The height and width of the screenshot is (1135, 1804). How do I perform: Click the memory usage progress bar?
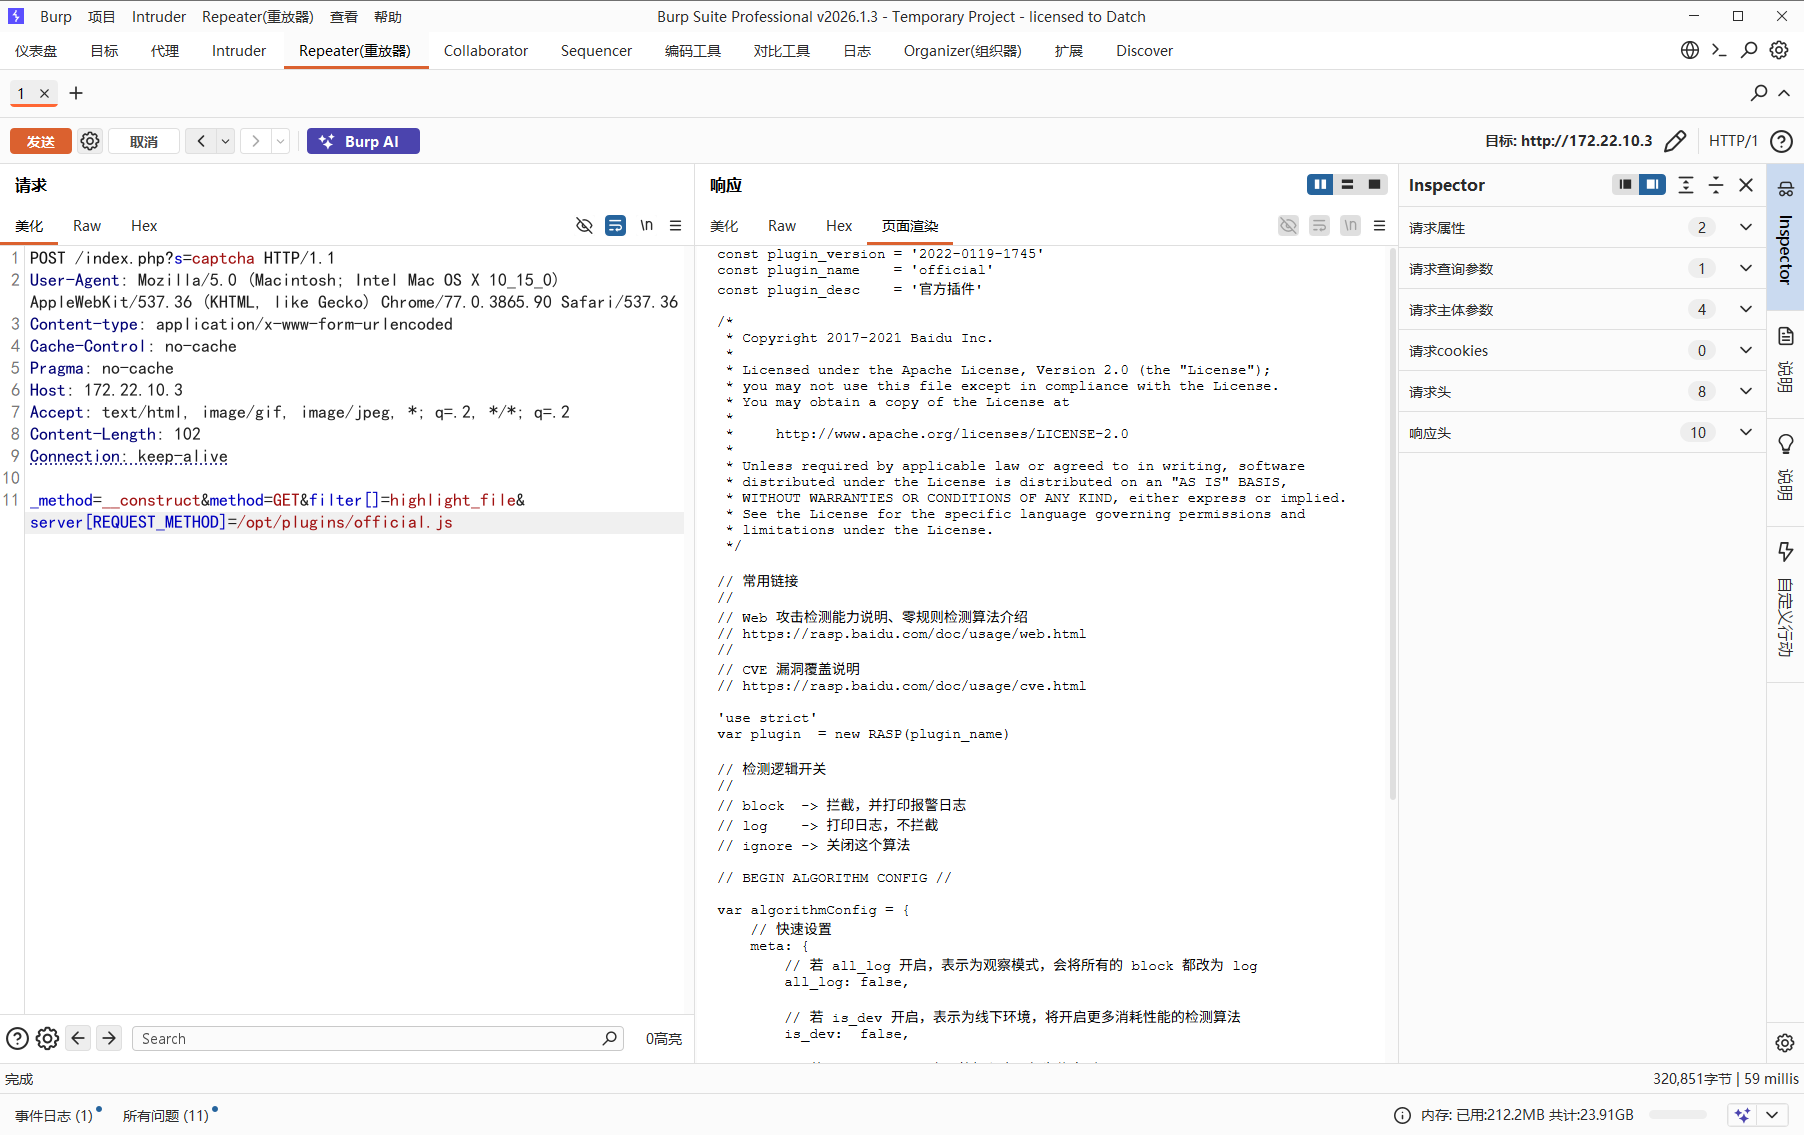point(1679,1115)
